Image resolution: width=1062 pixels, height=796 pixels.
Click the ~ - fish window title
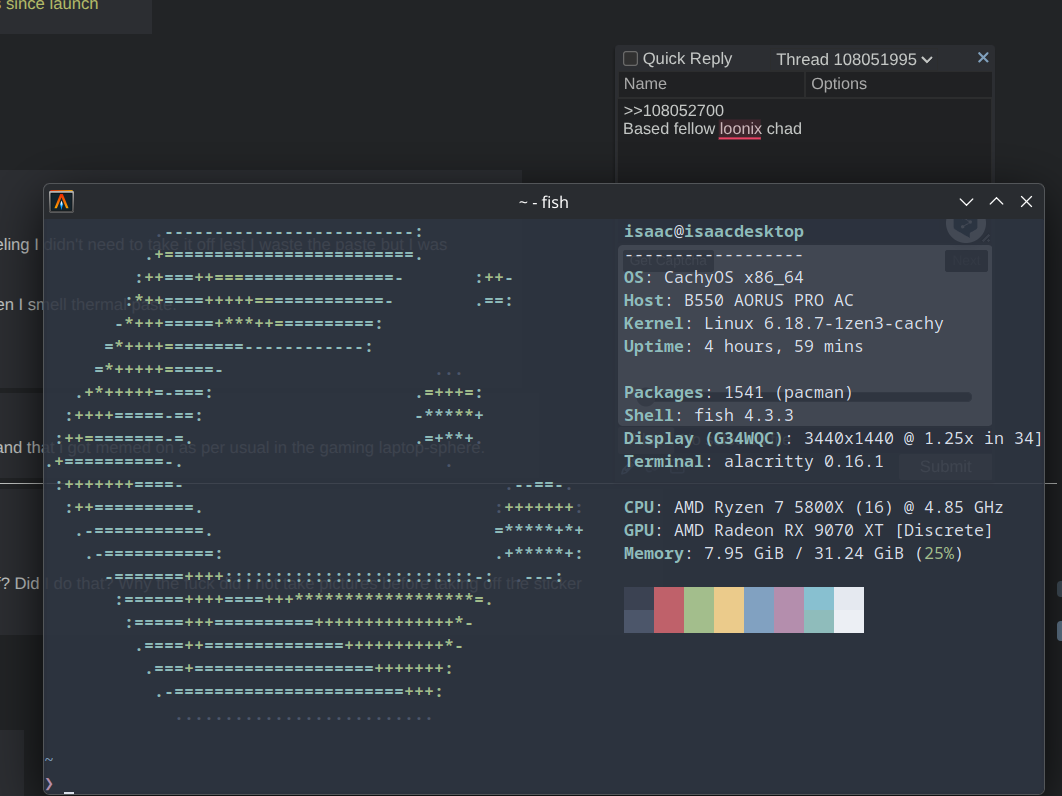[543, 203]
